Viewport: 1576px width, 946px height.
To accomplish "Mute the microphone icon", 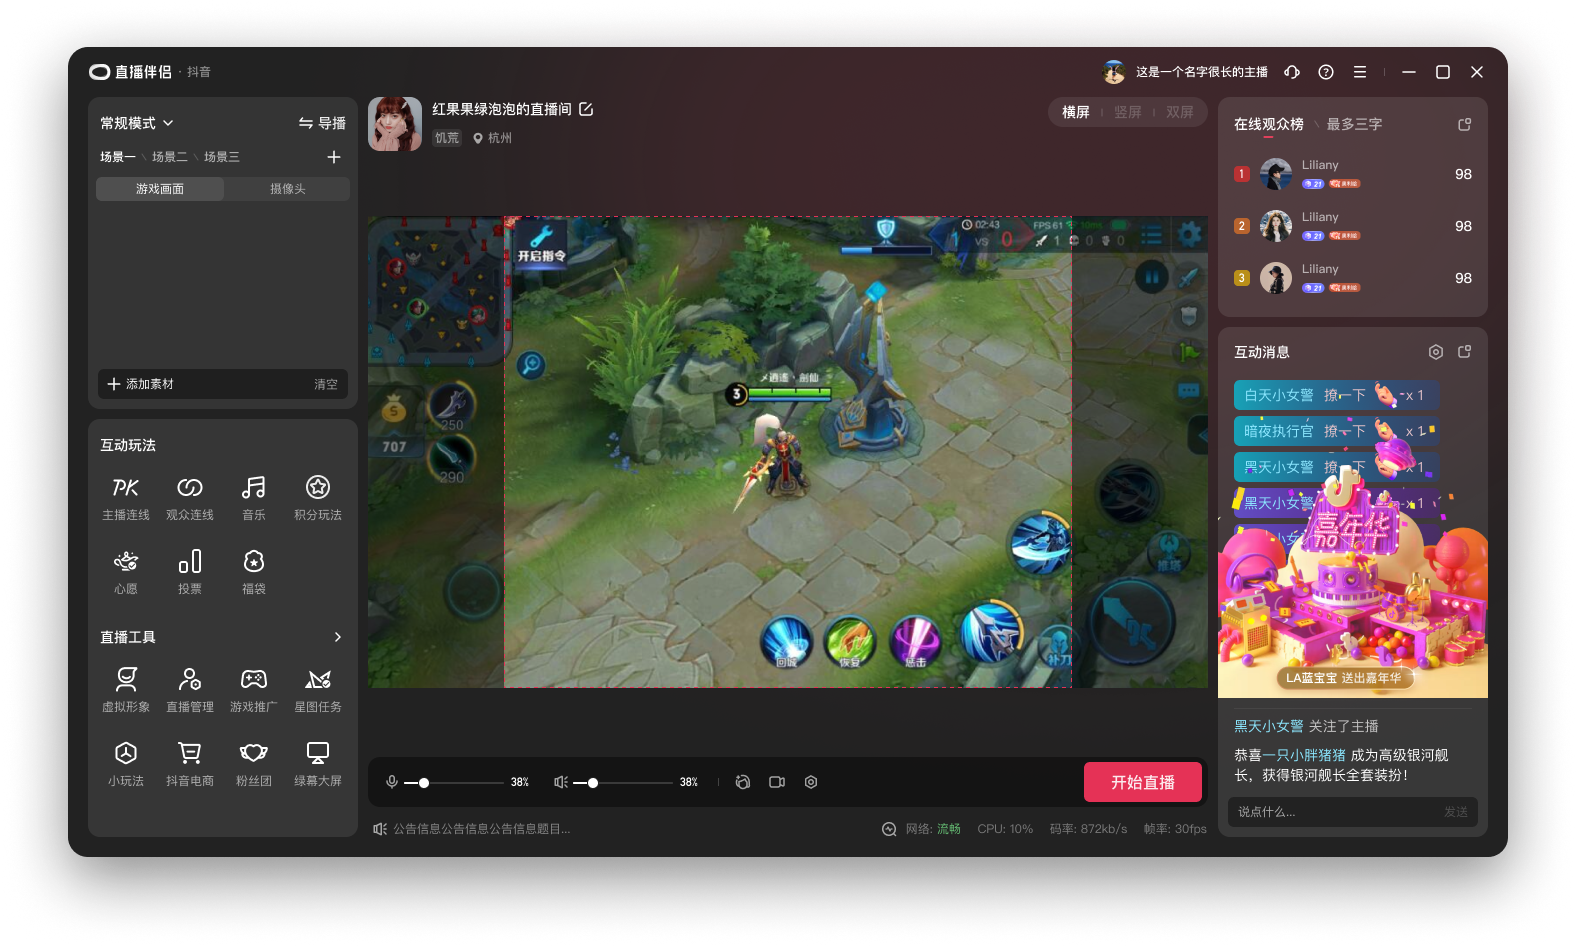I will 392,782.
